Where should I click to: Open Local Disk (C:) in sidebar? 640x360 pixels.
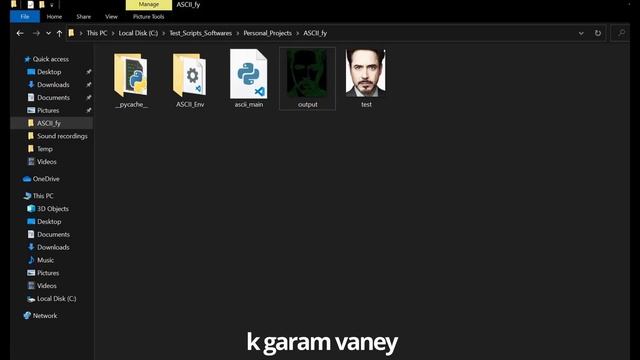56,299
